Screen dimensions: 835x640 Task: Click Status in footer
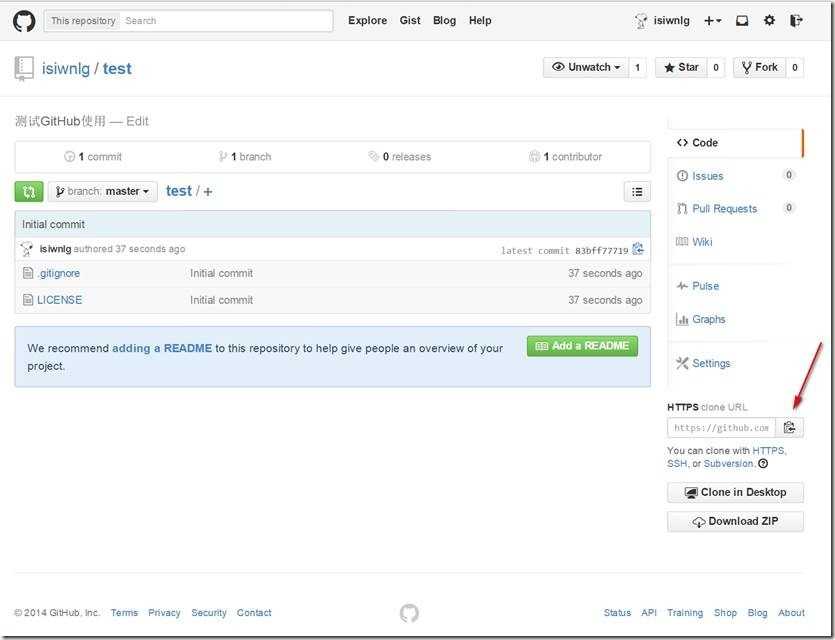point(617,613)
